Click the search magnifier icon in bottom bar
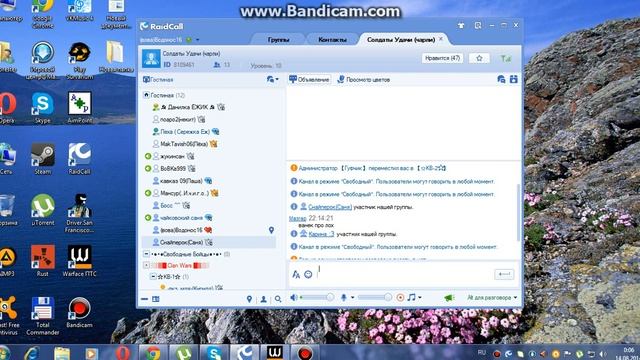Screen dimensions: 640x360 [278, 299]
